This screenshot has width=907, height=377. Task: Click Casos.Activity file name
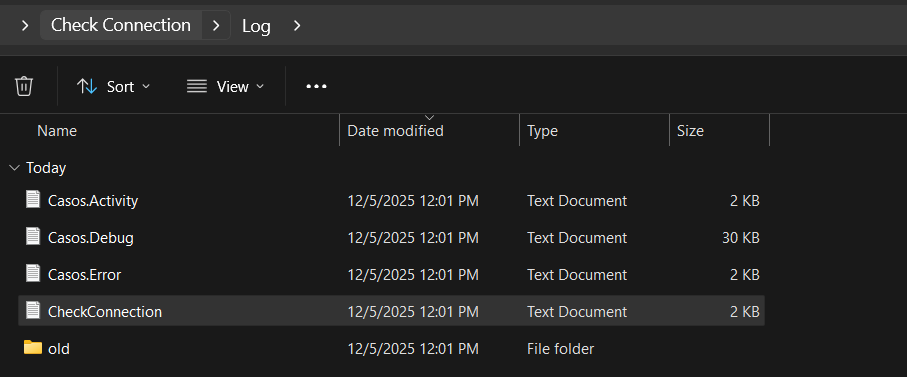[93, 201]
